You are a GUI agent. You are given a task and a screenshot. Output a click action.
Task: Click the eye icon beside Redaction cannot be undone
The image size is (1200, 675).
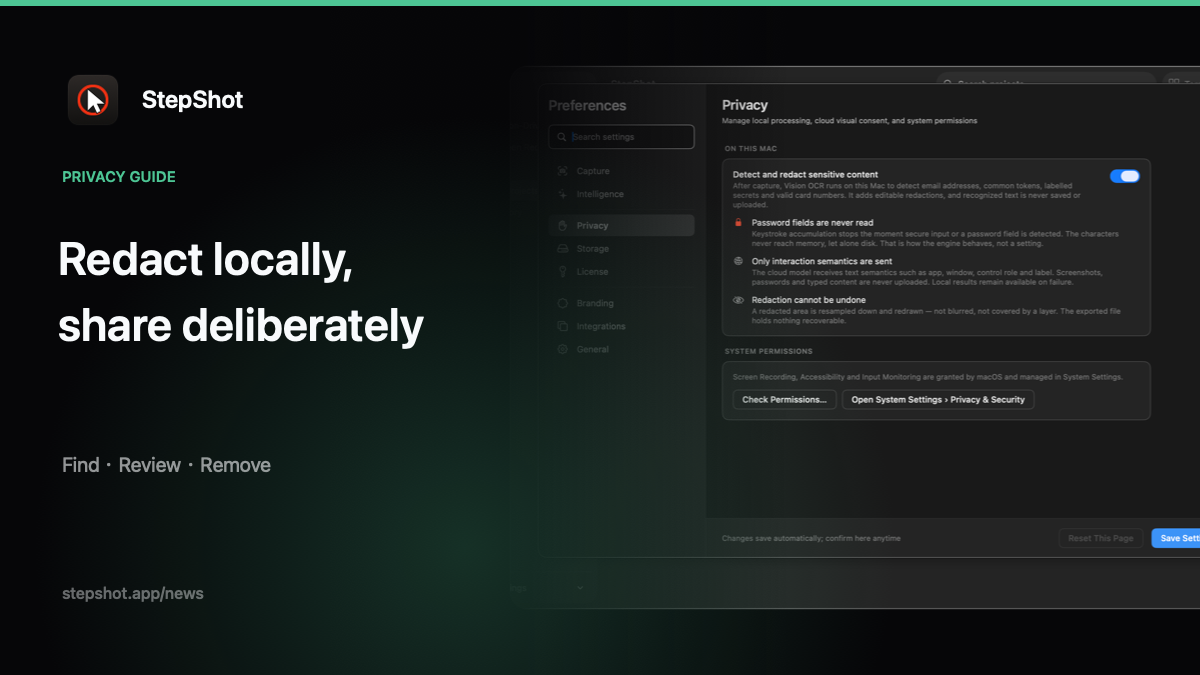(x=738, y=300)
